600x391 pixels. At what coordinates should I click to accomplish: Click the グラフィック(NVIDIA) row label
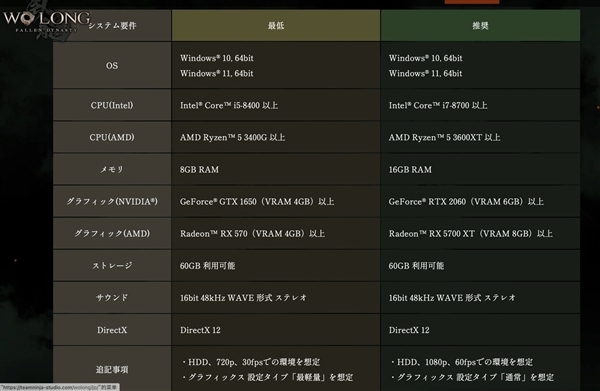tap(112, 202)
